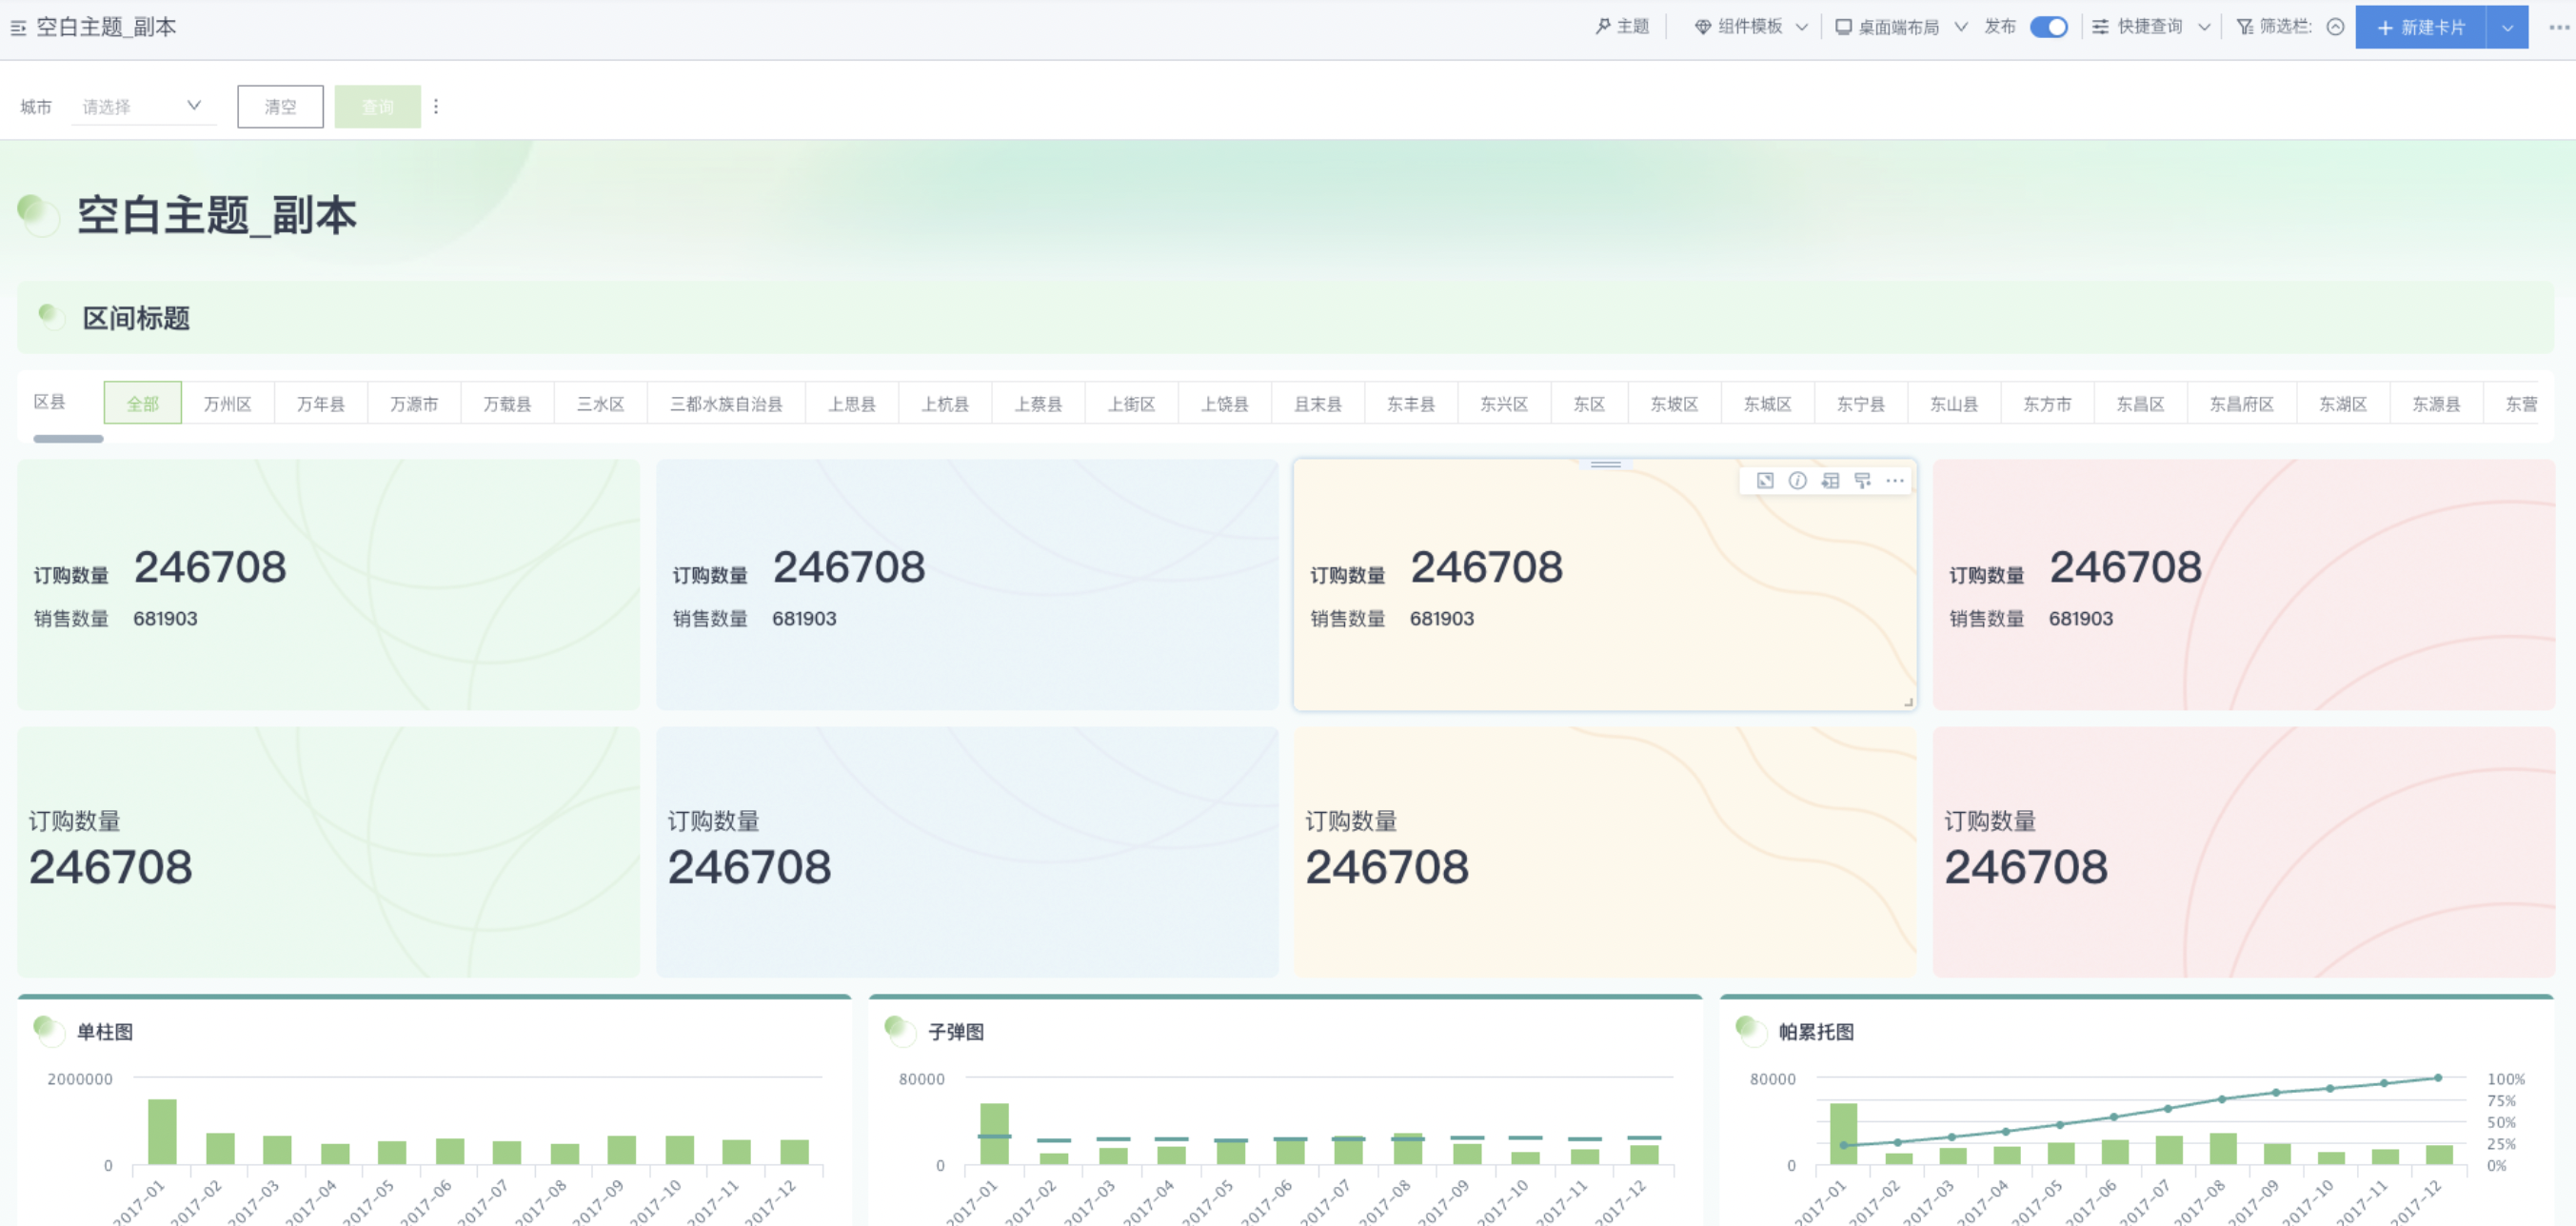The width and height of the screenshot is (2576, 1226).
Task: Expand the 快捷查询 dropdown arrow
Action: tap(2204, 28)
